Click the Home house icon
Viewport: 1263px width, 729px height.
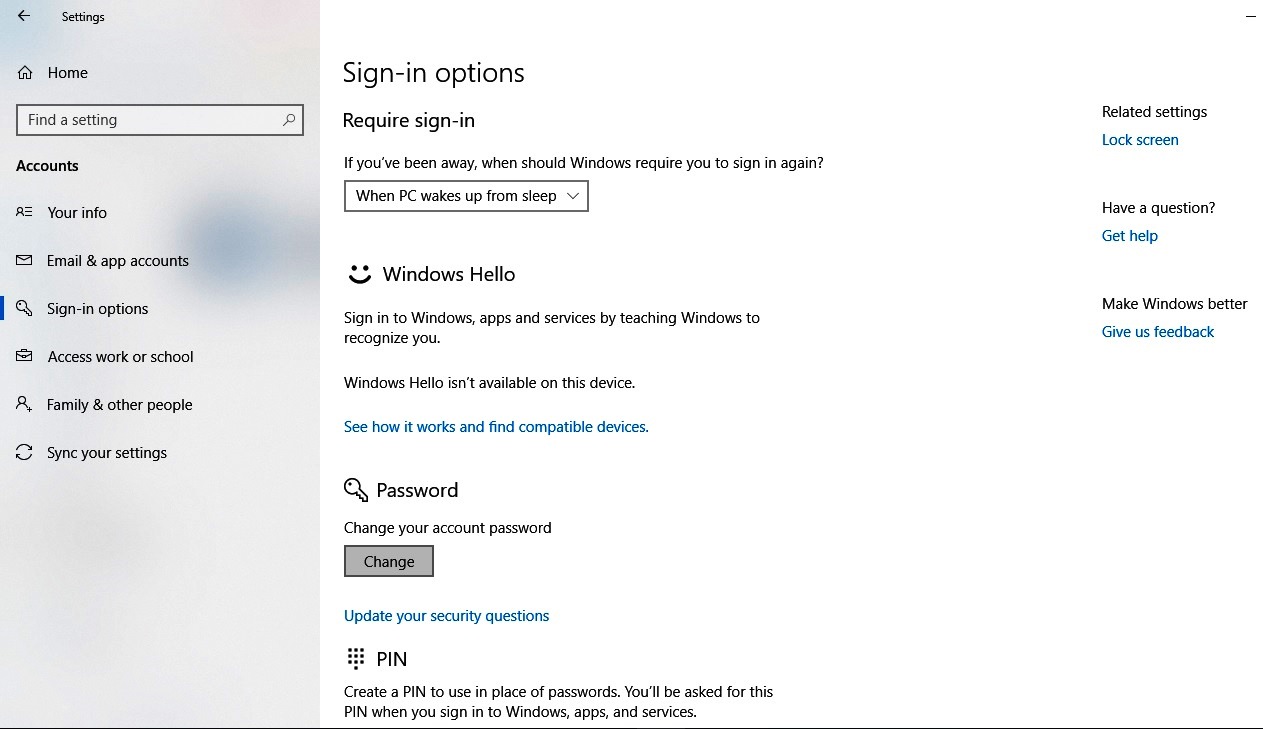(25, 73)
